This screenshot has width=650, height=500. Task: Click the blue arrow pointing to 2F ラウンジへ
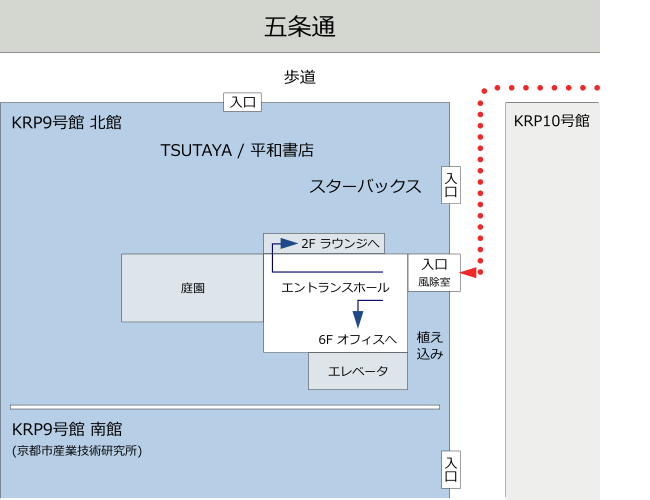(x=288, y=243)
